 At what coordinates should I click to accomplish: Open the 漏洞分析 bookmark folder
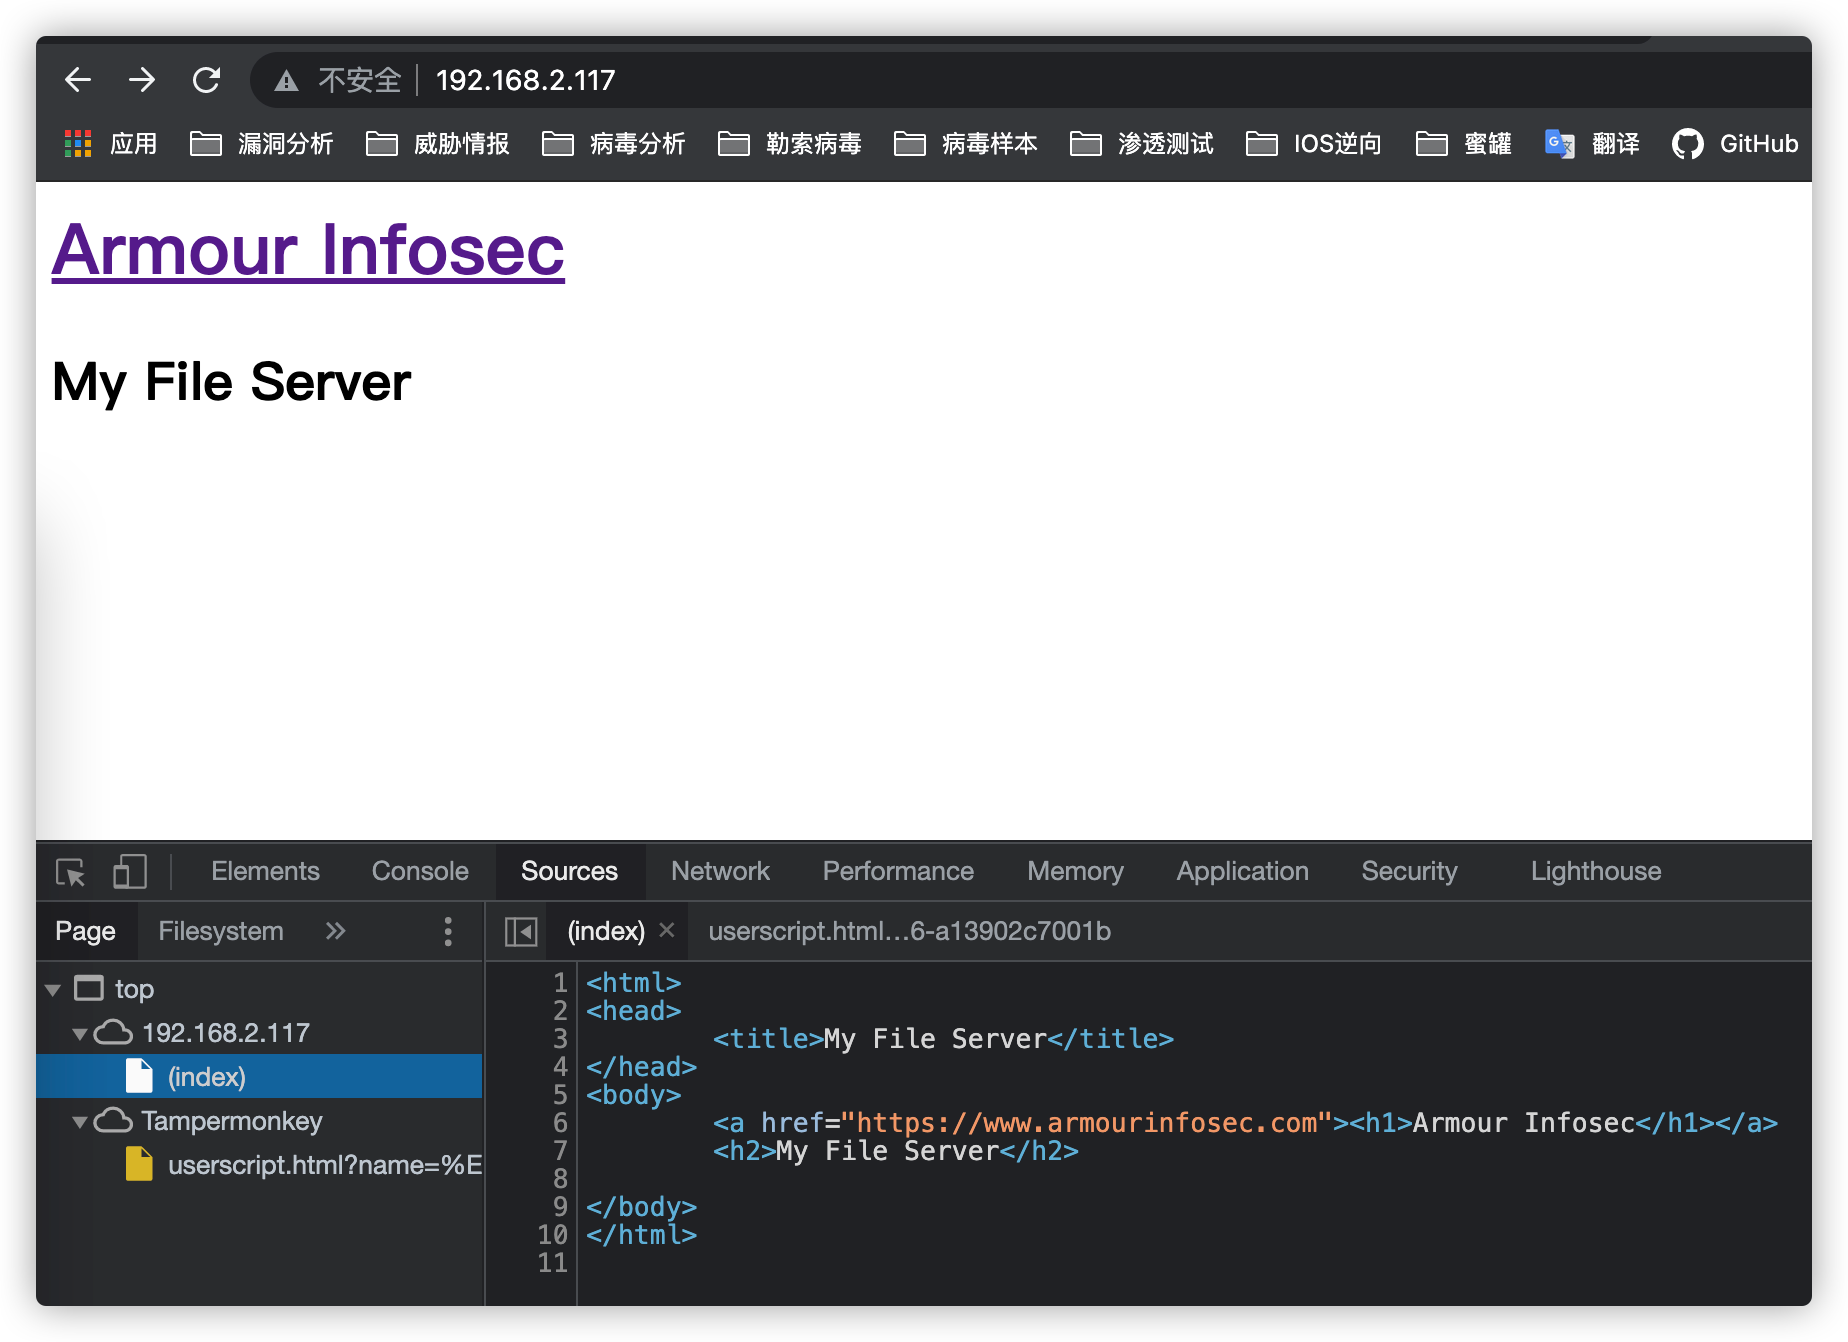pos(261,144)
